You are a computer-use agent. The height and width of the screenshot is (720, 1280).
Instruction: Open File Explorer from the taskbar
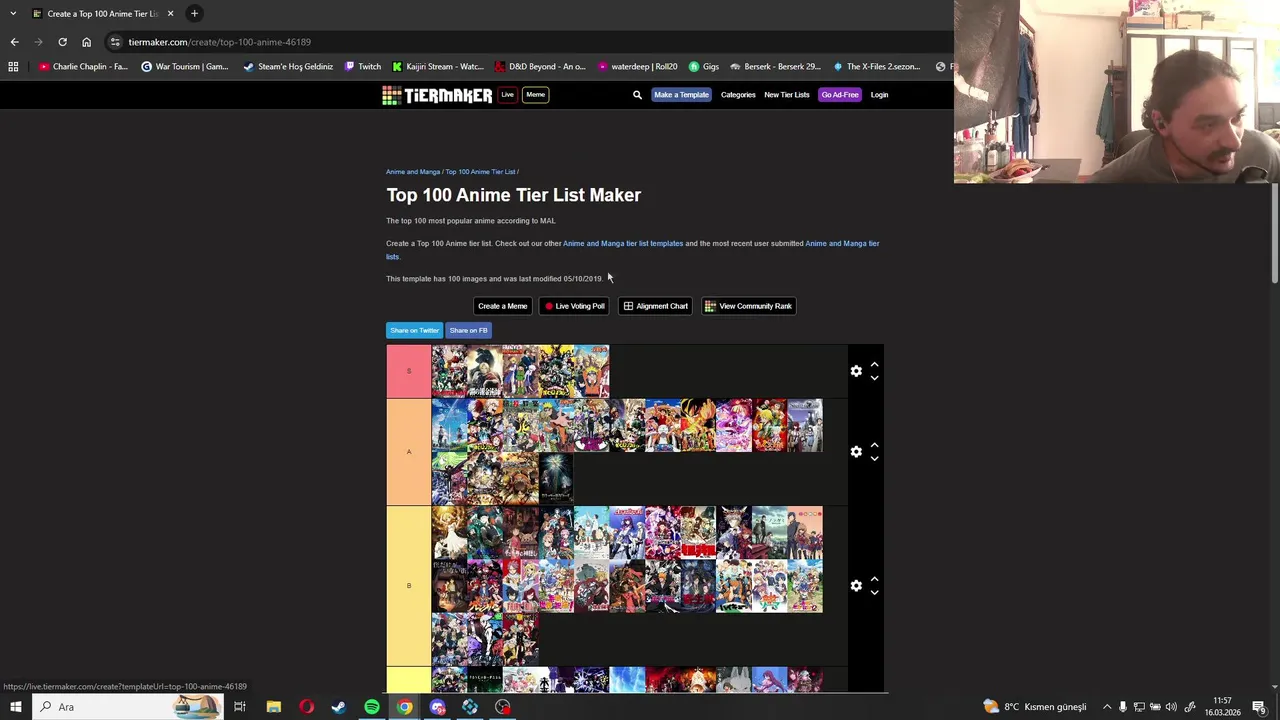pyautogui.click(x=273, y=707)
